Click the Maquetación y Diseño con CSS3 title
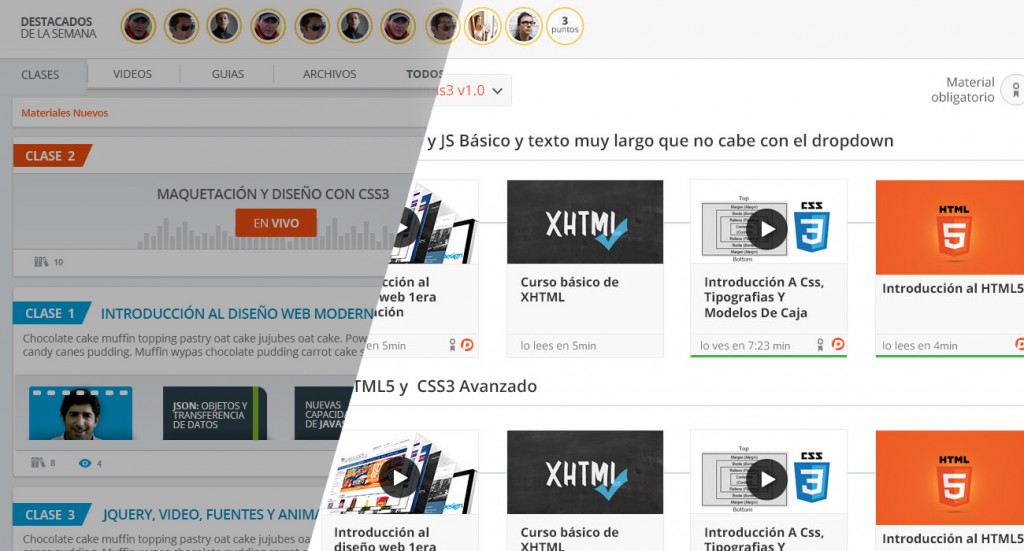The height and width of the screenshot is (551, 1024). coord(272,194)
